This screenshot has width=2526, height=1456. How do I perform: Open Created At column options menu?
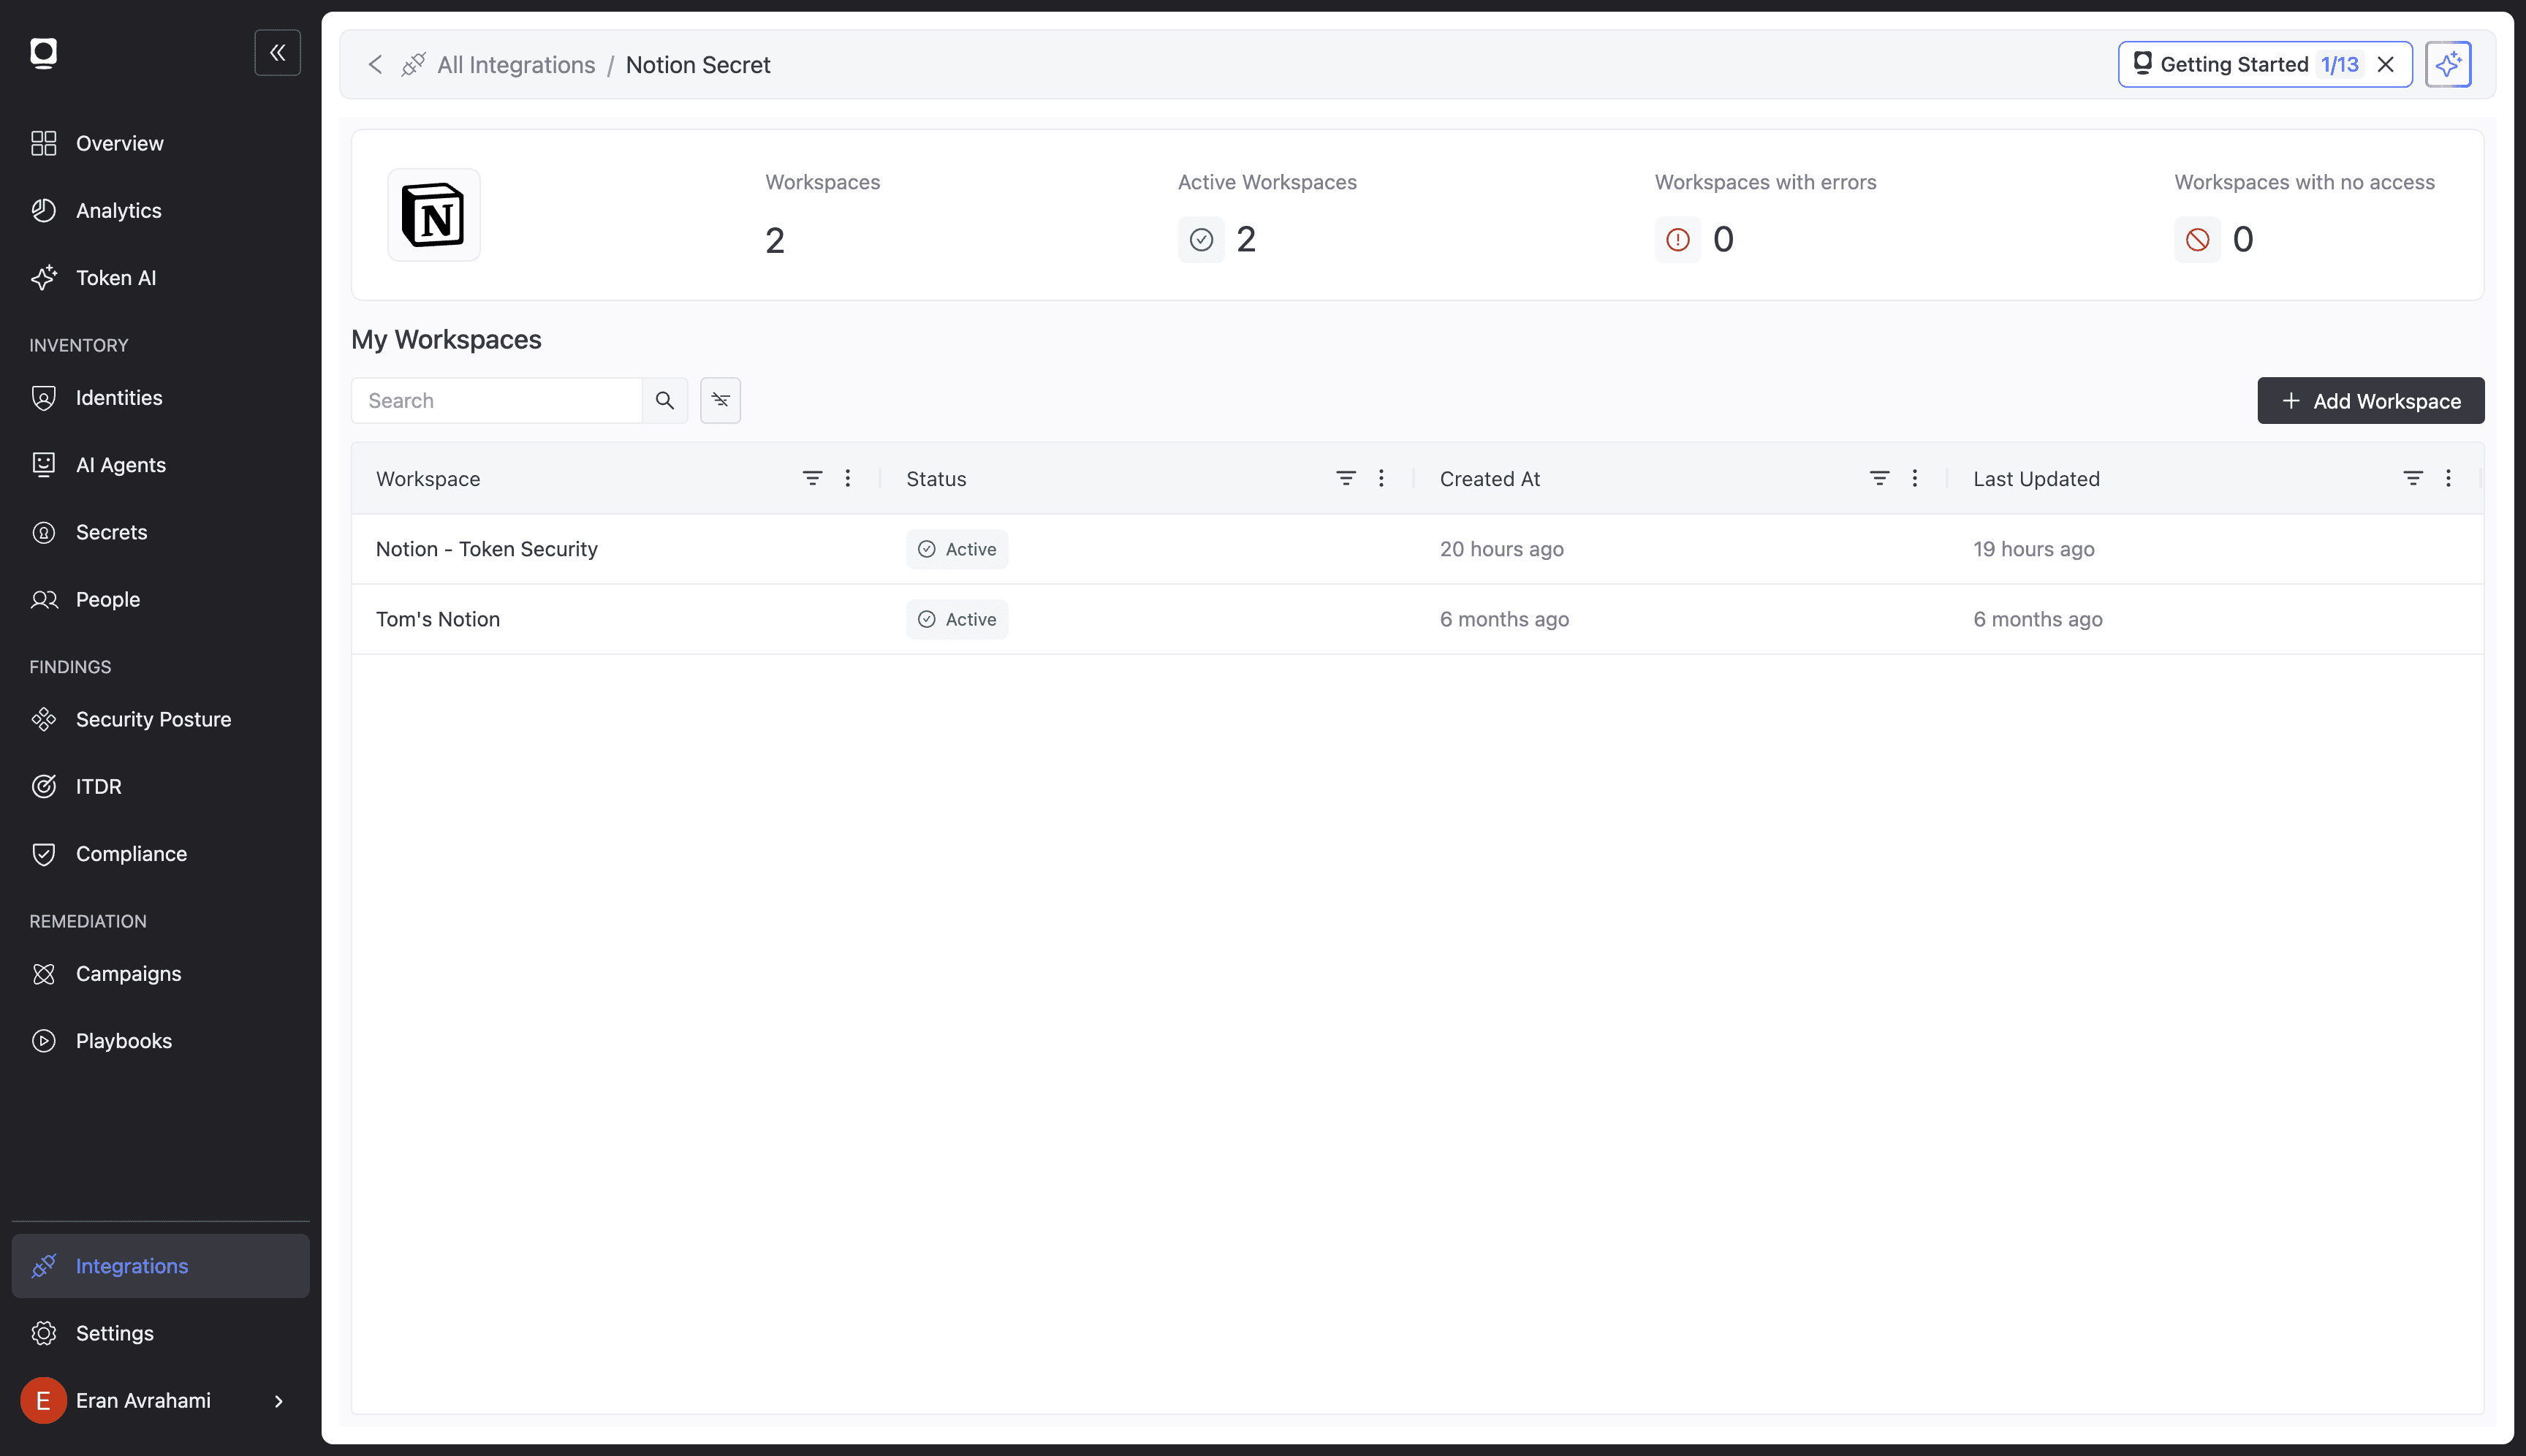point(1914,478)
